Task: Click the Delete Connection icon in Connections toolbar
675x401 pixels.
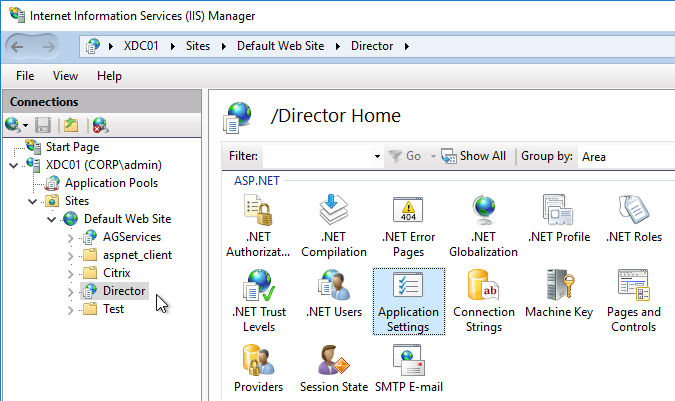Action: pyautogui.click(x=100, y=125)
